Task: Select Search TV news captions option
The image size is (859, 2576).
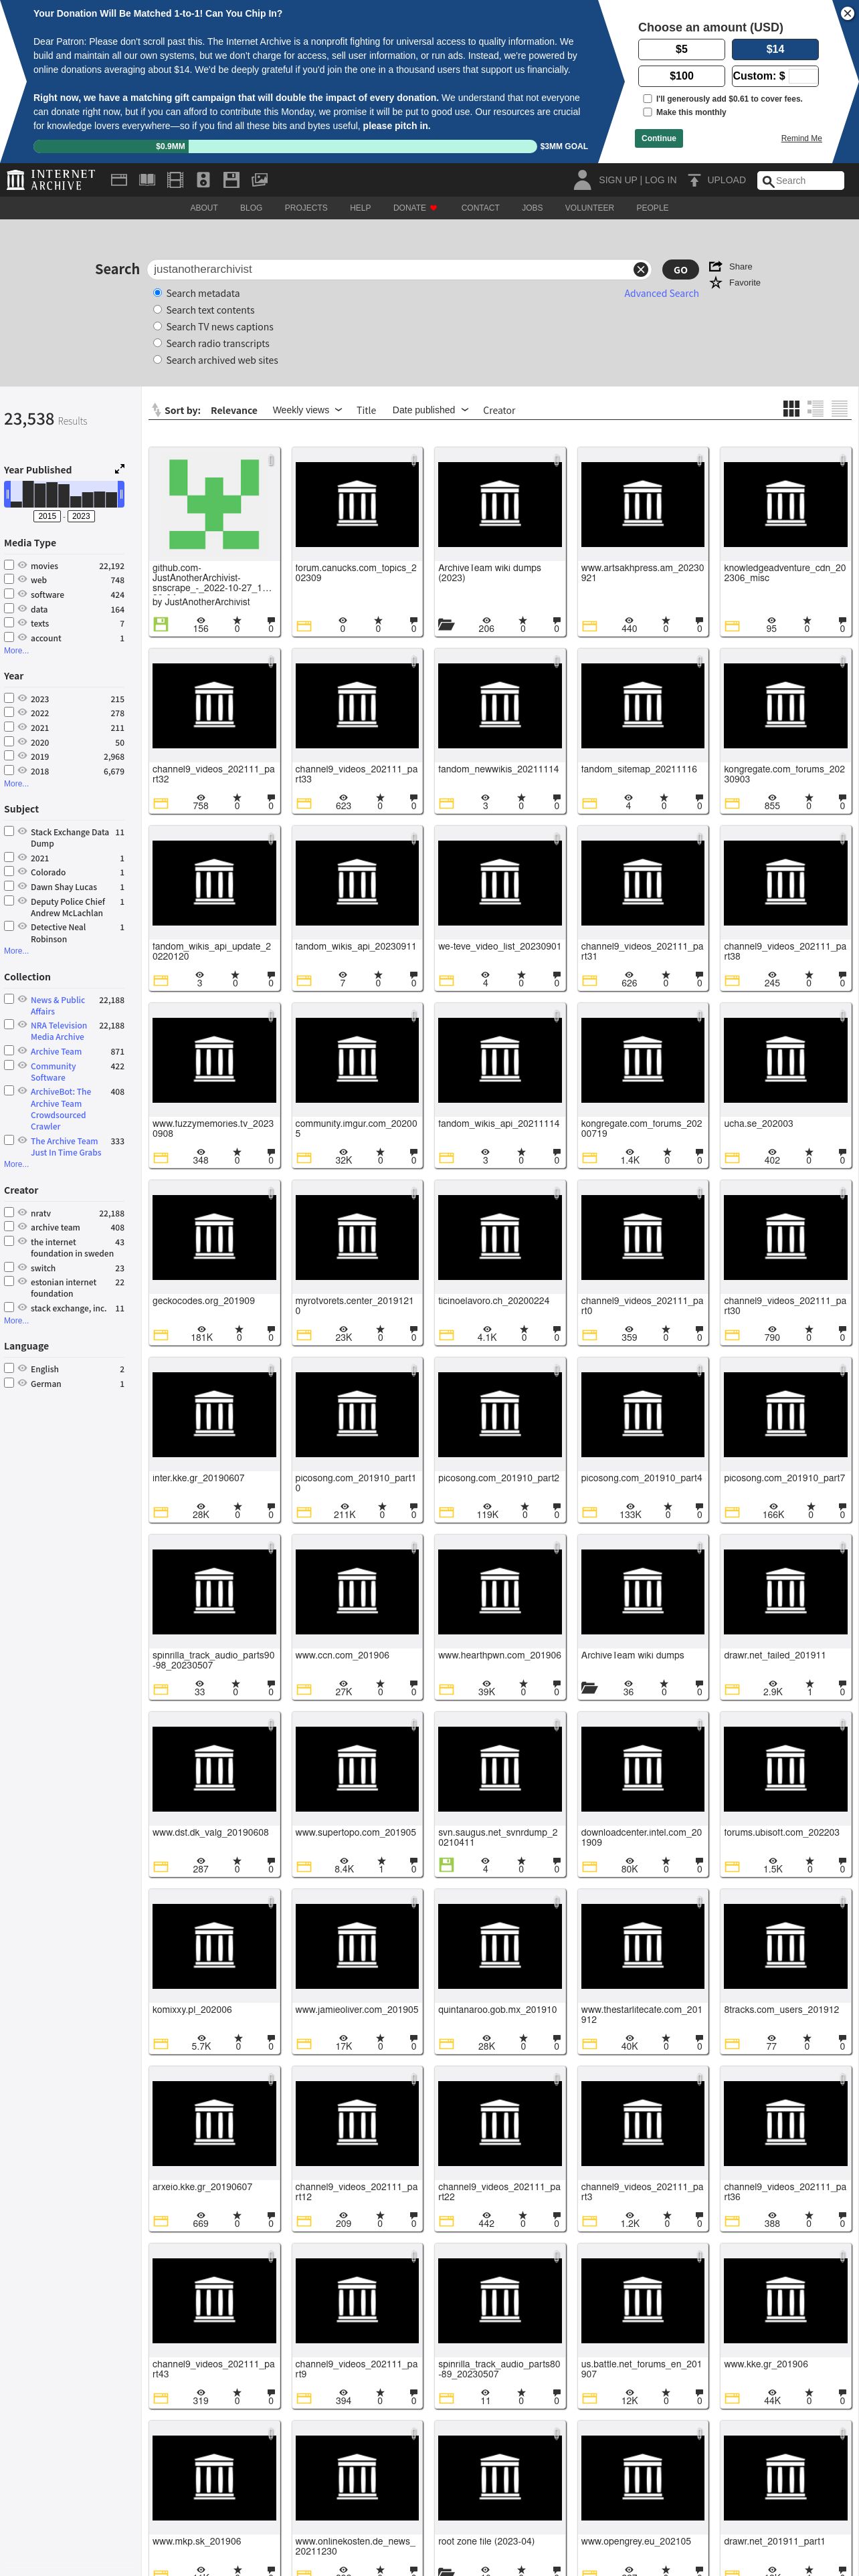Action: [x=157, y=326]
